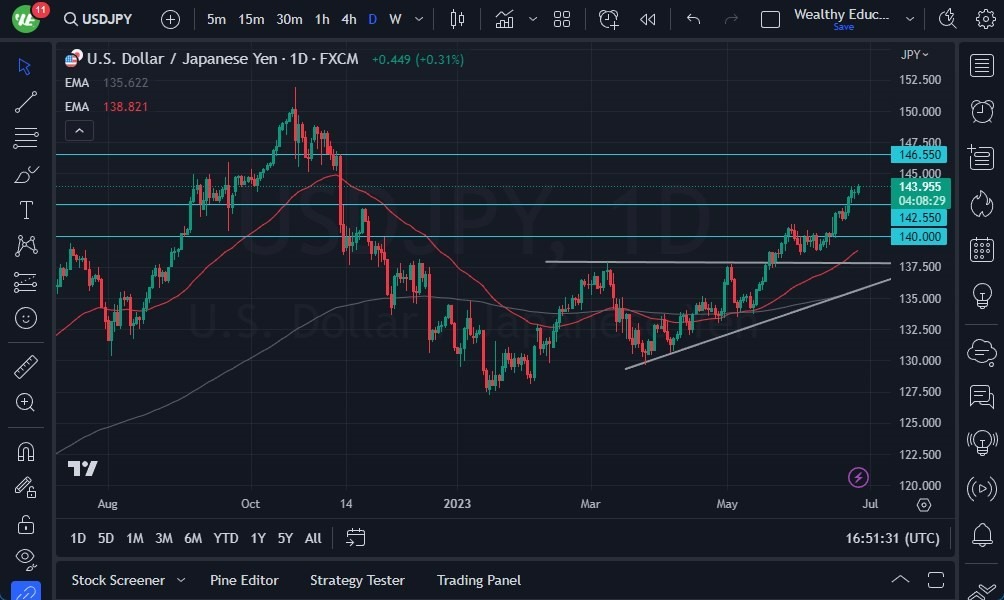Select the Text annotation tool
Image resolution: width=1004 pixels, height=600 pixels.
click(x=25, y=209)
